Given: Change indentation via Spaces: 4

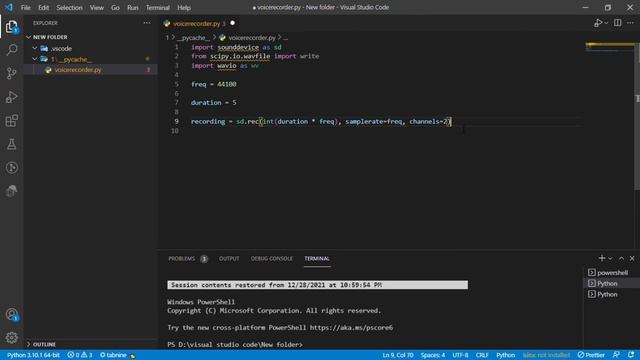Looking at the screenshot, I should tap(433, 355).
